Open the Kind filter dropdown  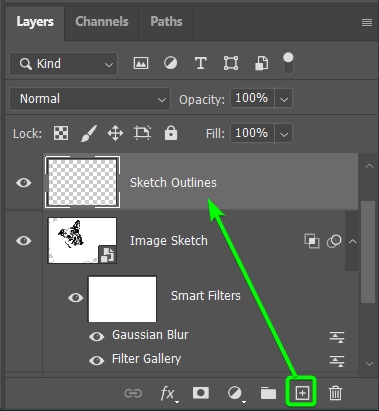pos(63,64)
